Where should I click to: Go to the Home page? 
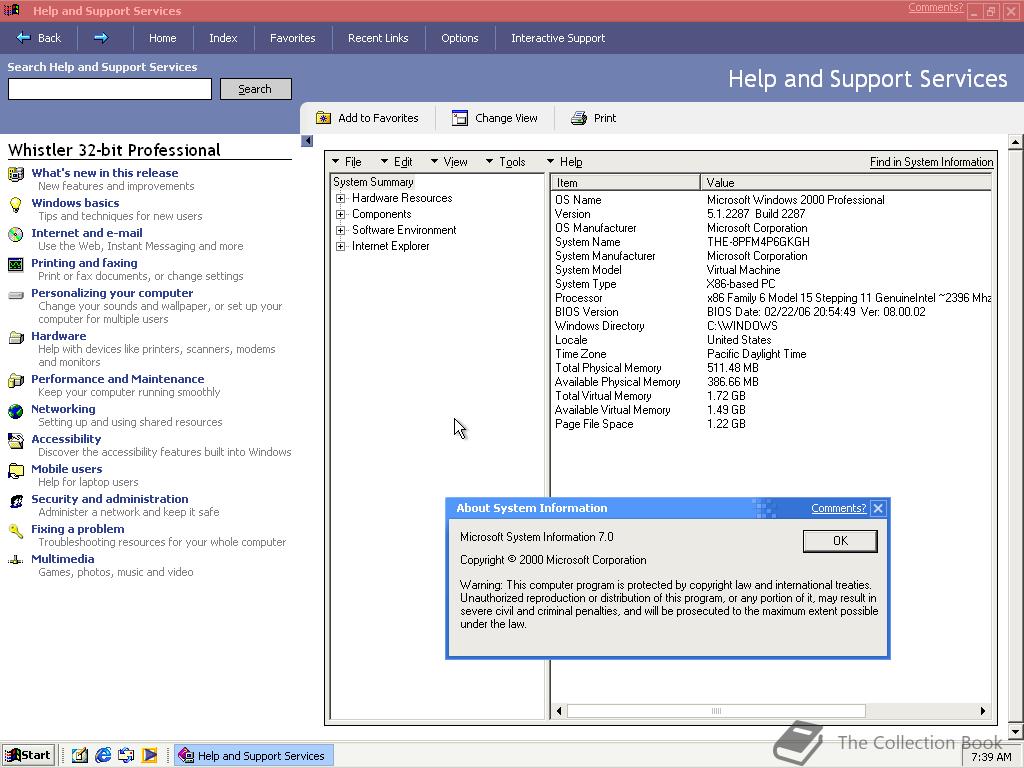(163, 38)
